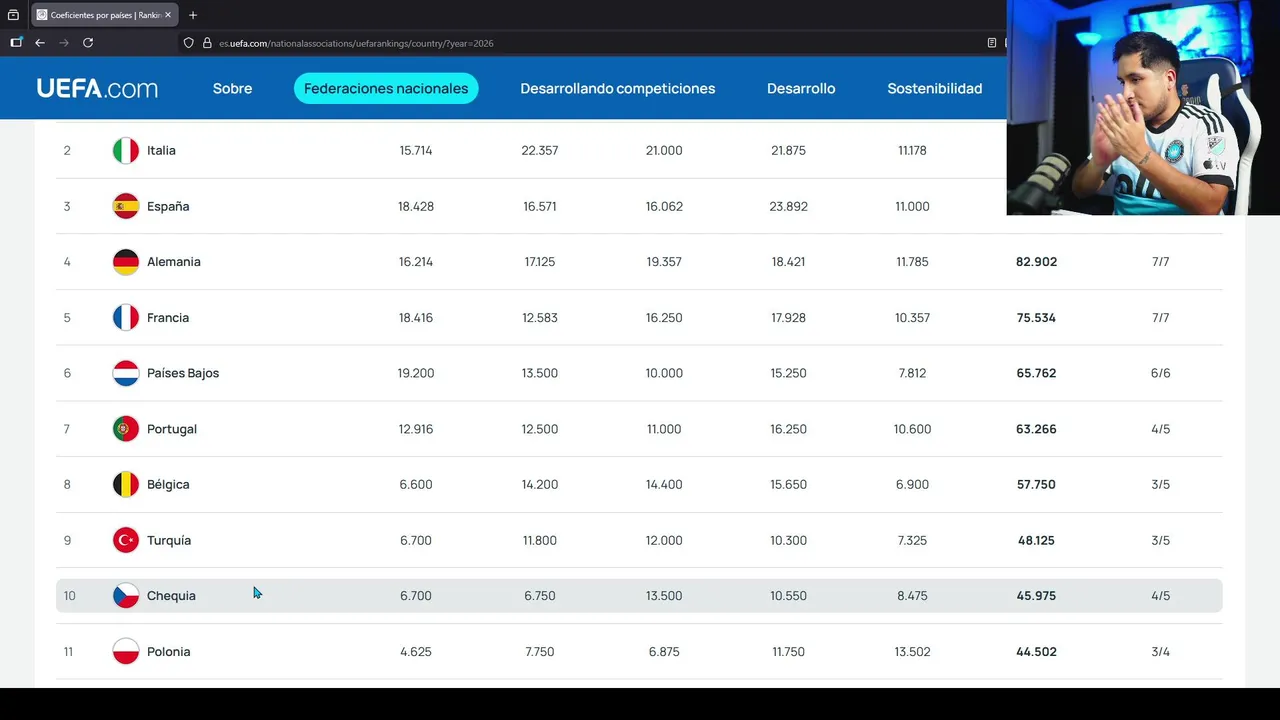Click Bélgica coefficient 14.400

[664, 484]
